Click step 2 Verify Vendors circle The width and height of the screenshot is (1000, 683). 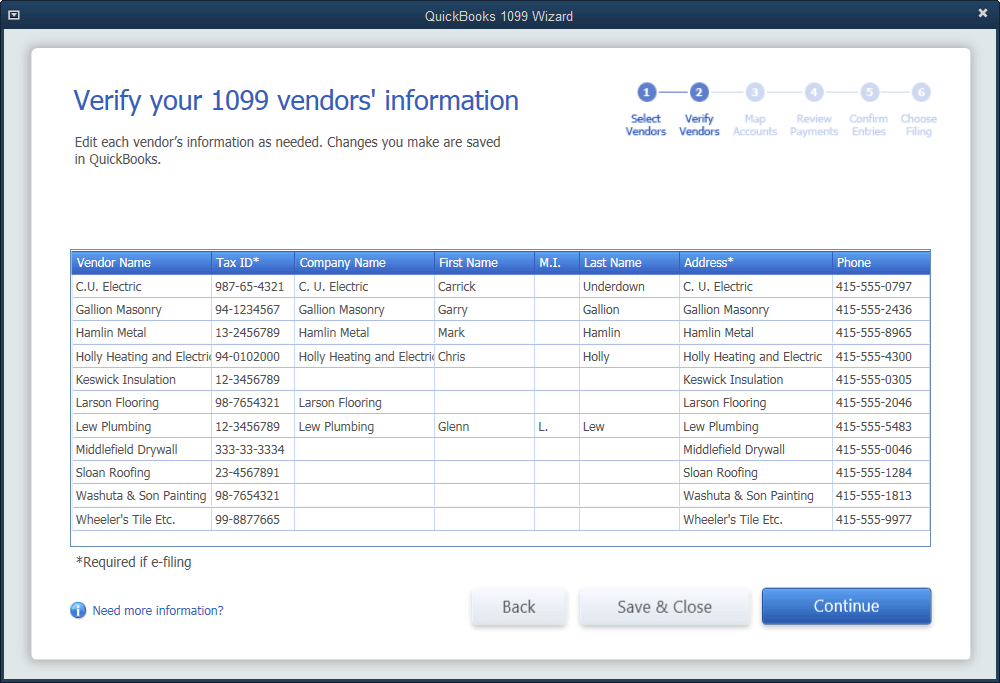pyautogui.click(x=698, y=92)
